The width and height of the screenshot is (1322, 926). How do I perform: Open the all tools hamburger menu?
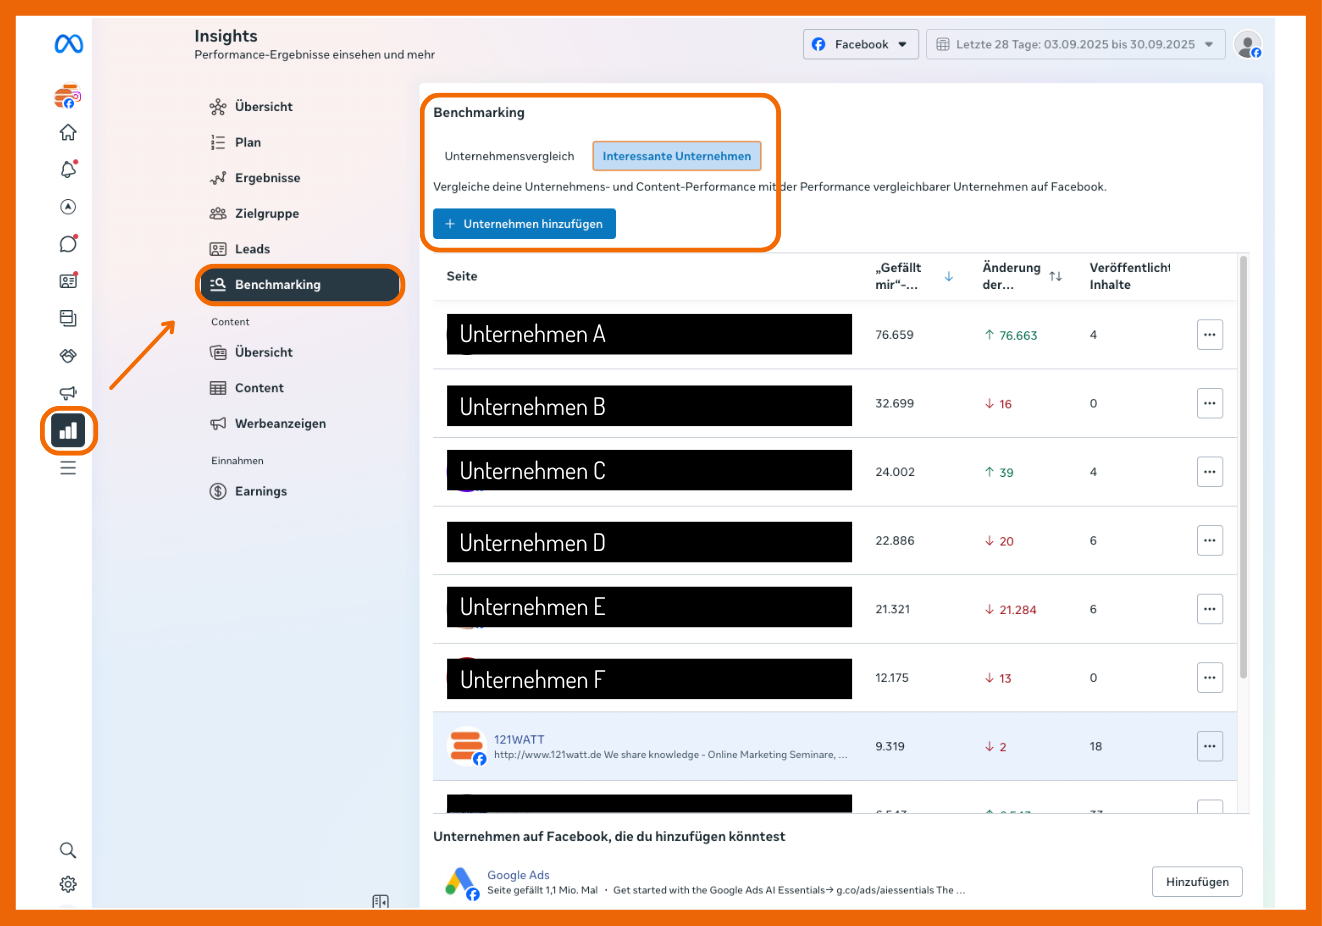click(x=68, y=468)
